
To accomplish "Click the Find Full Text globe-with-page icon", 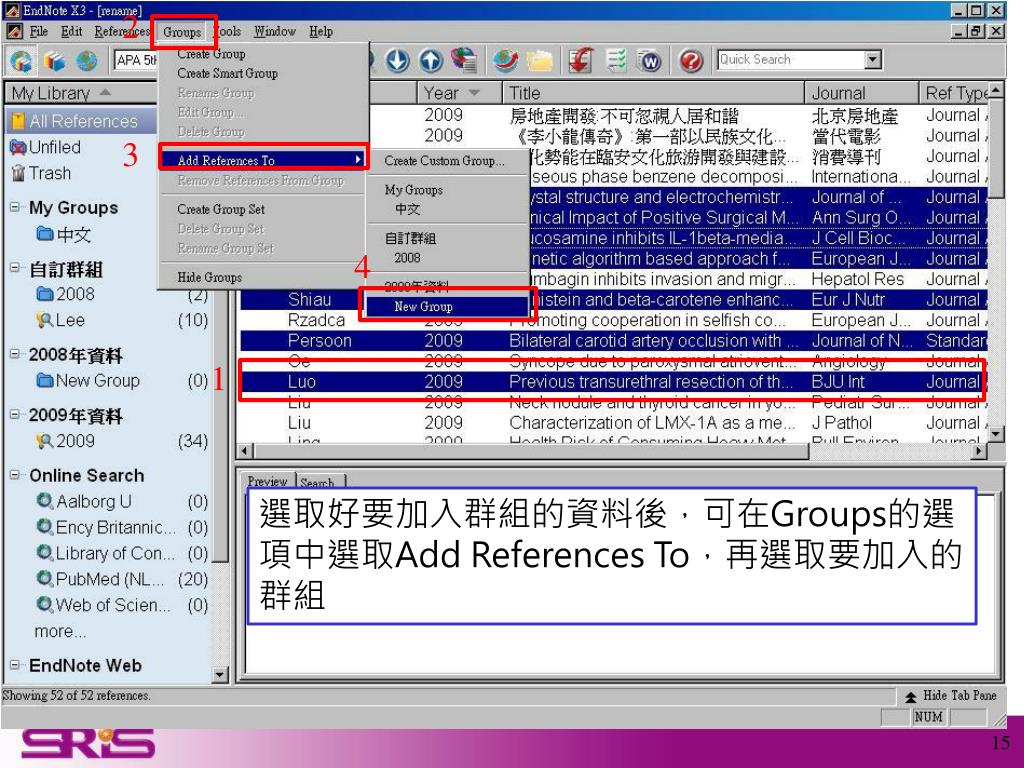I will (463, 61).
